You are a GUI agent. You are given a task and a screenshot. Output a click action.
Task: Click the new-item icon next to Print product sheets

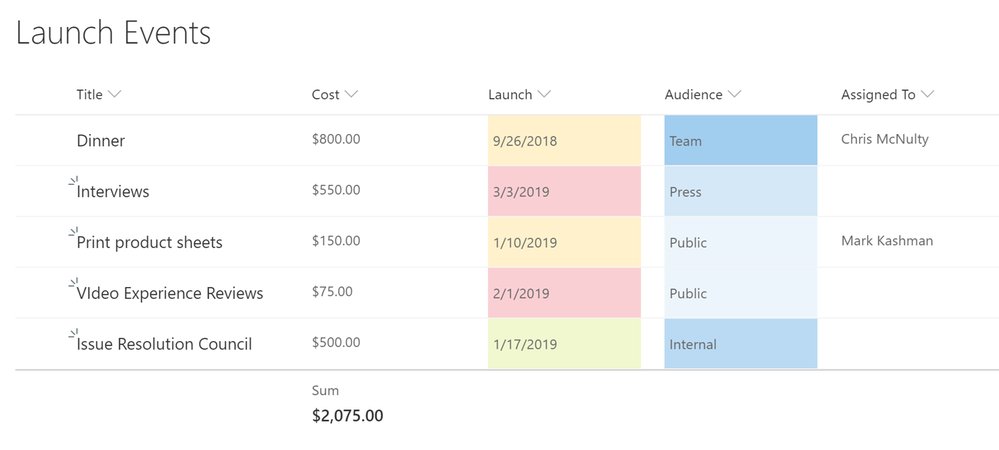(x=73, y=233)
